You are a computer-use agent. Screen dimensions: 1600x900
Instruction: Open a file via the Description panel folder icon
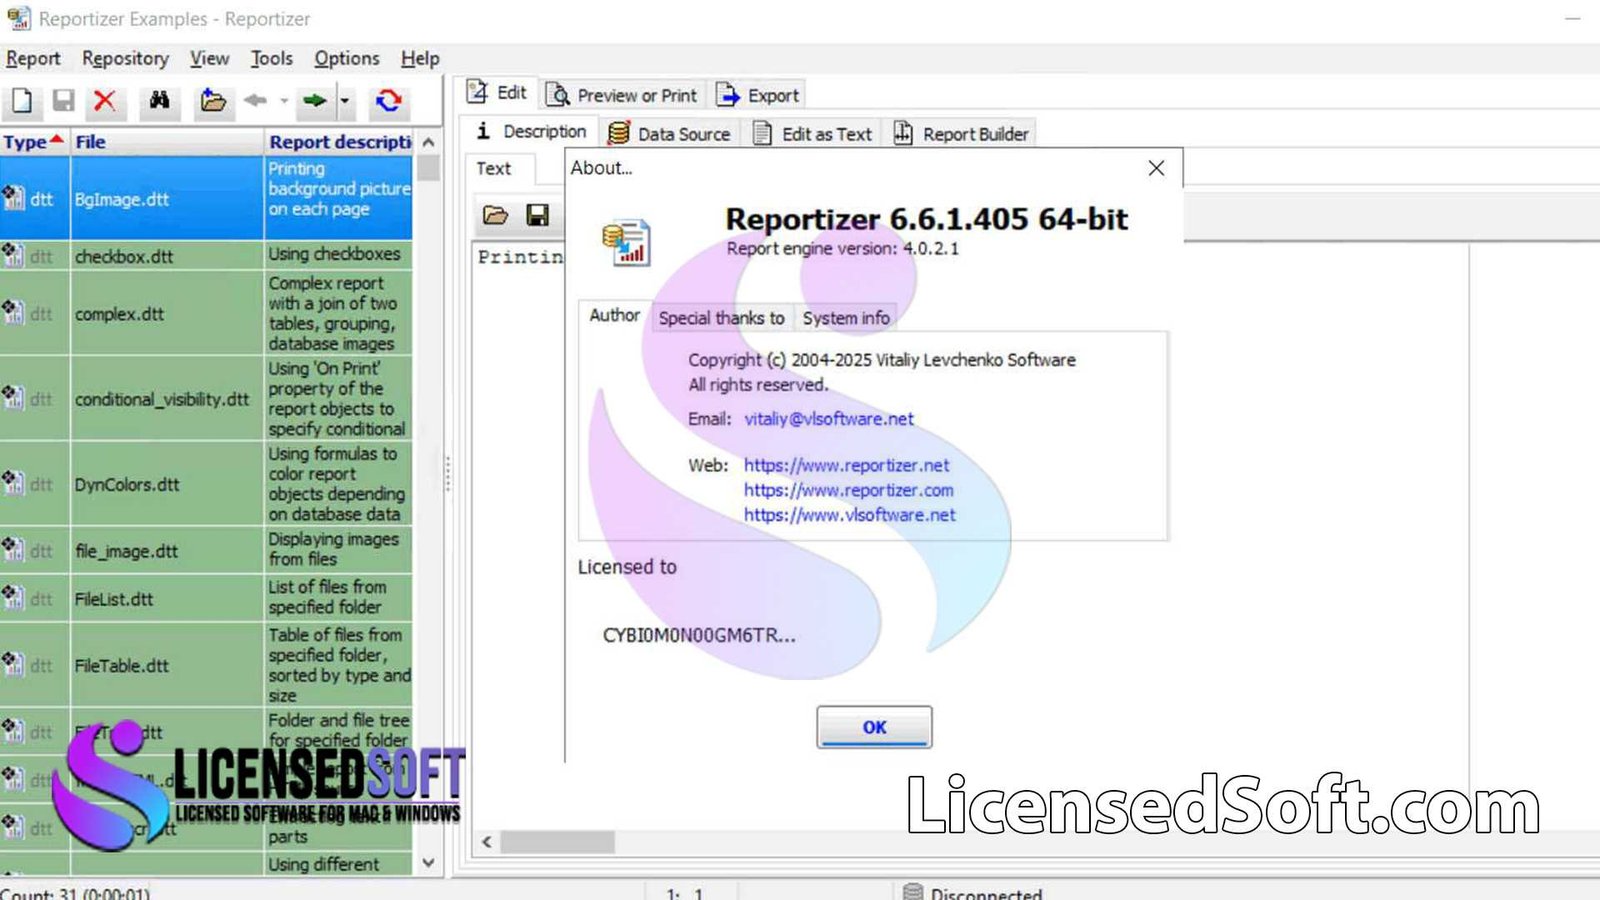tap(494, 216)
